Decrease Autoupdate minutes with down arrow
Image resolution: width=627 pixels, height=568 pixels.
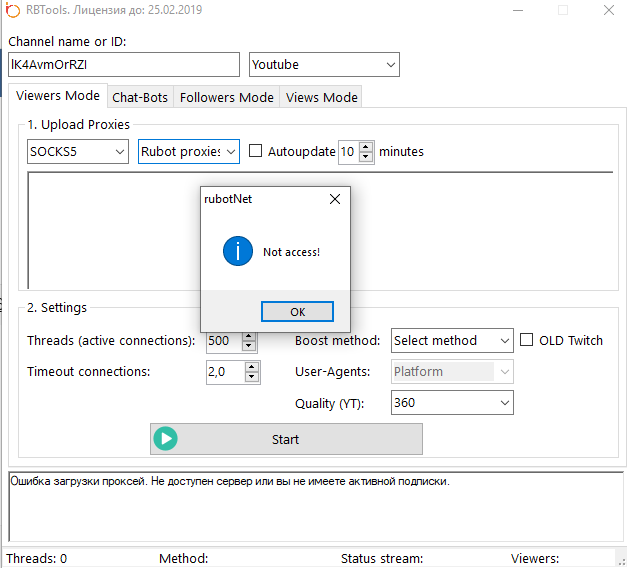coord(367,157)
